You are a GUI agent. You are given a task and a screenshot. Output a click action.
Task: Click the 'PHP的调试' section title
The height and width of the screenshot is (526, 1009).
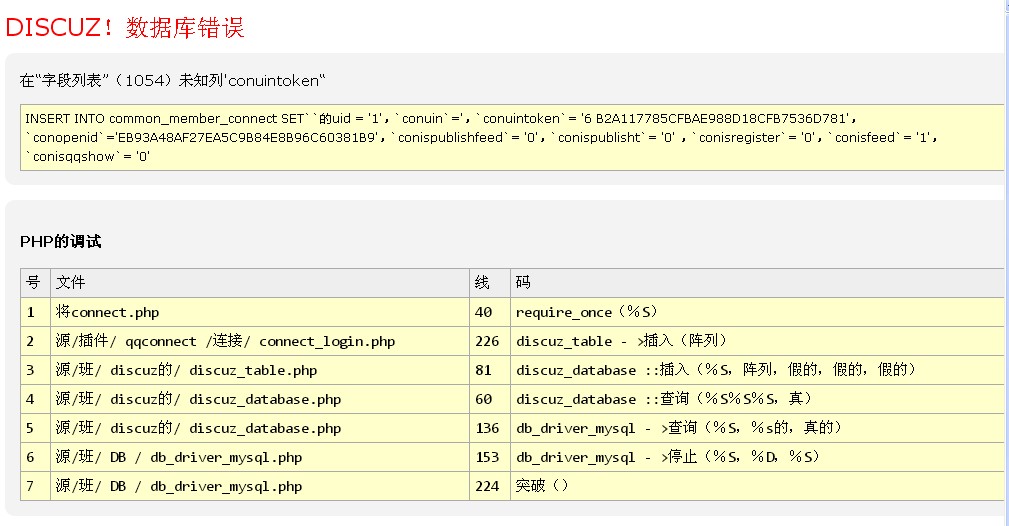(x=60, y=241)
